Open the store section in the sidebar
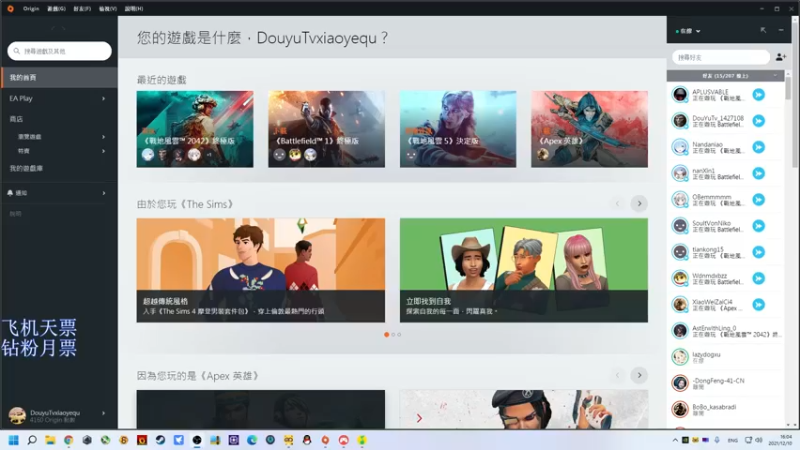Viewport: 800px width, 450px height. 16,119
